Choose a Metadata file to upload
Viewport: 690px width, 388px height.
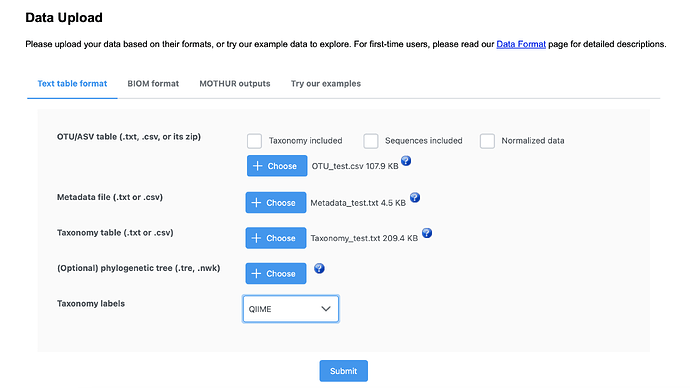tap(275, 202)
